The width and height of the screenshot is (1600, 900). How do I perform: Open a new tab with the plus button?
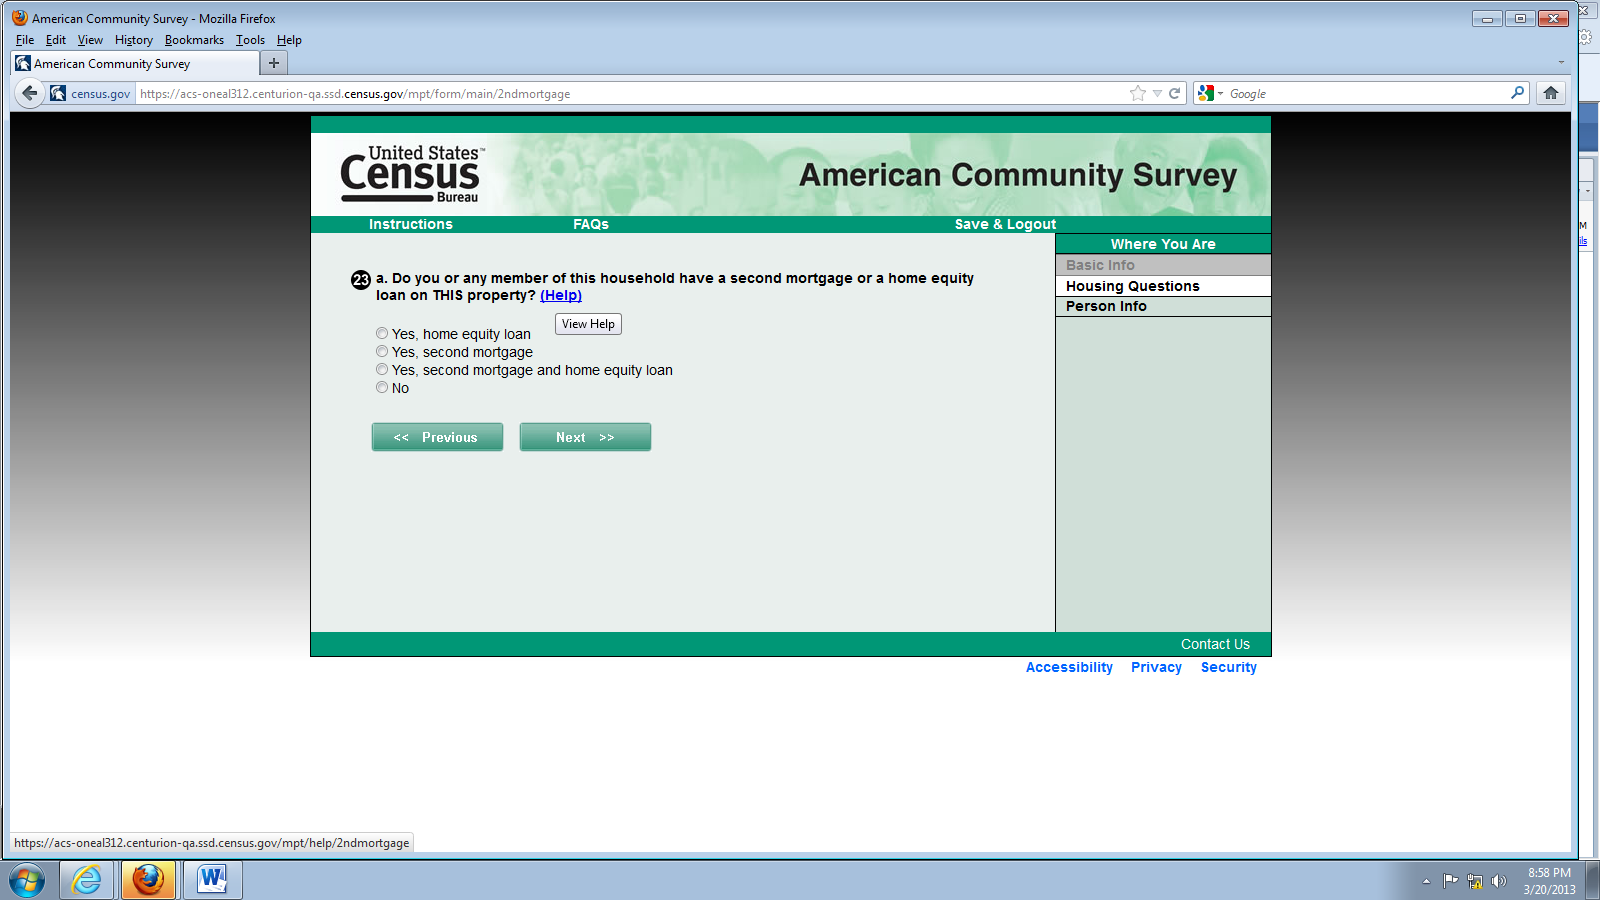[274, 63]
